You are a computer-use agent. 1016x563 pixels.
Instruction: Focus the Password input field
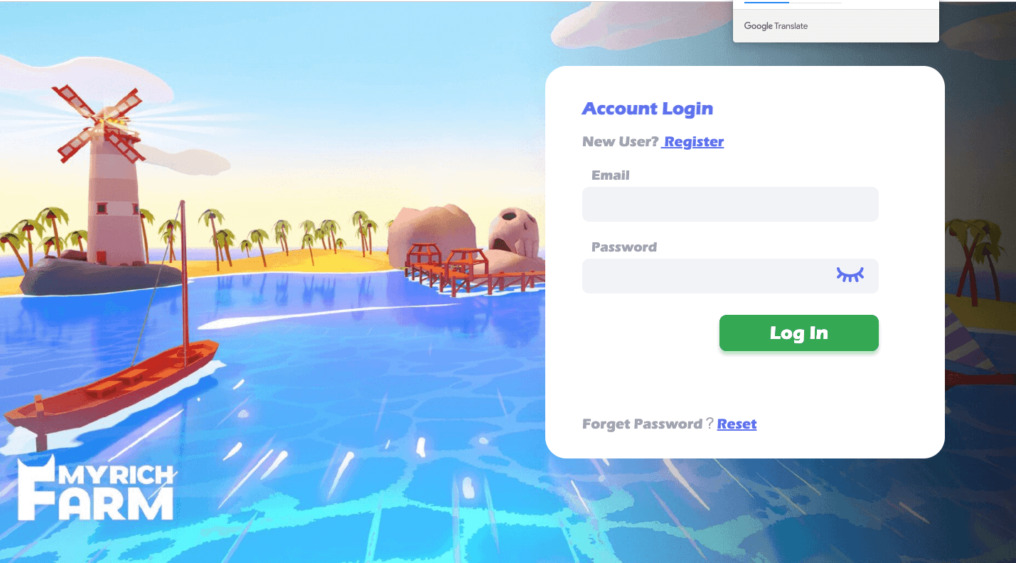(x=730, y=276)
